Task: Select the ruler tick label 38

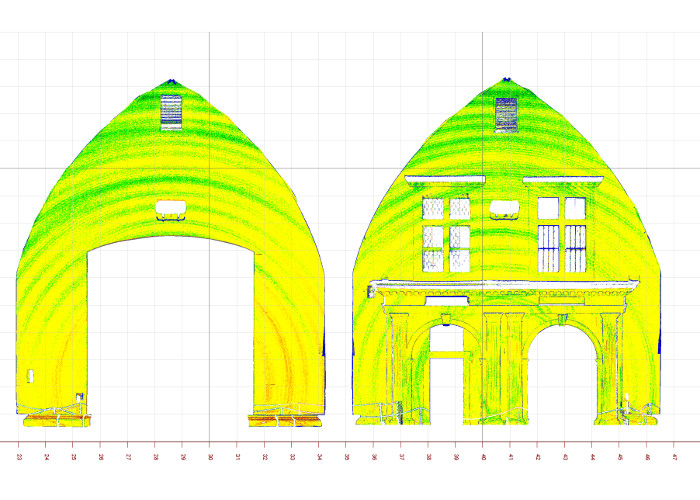Action: pos(429,457)
